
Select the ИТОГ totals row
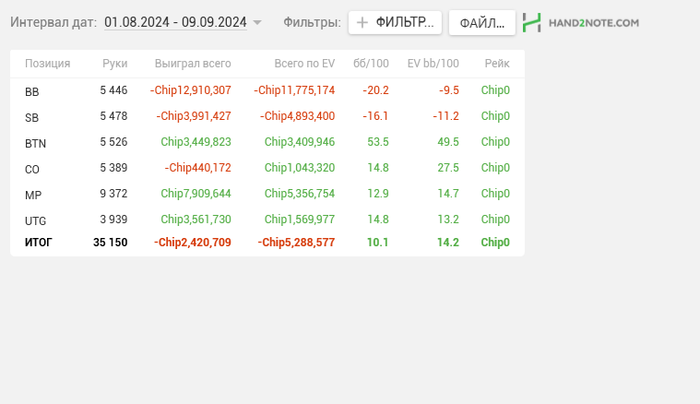coord(38,242)
